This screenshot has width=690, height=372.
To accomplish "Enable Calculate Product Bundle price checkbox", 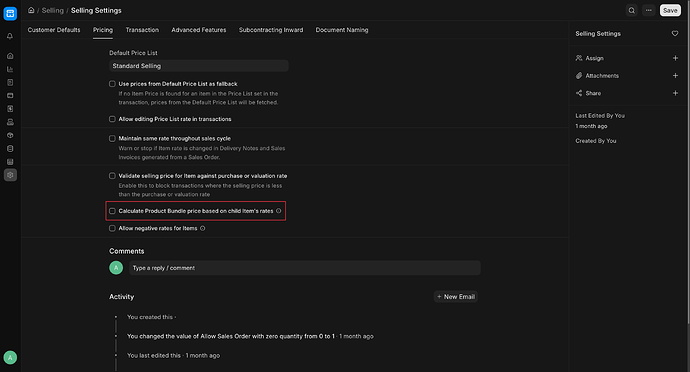I will click(112, 211).
